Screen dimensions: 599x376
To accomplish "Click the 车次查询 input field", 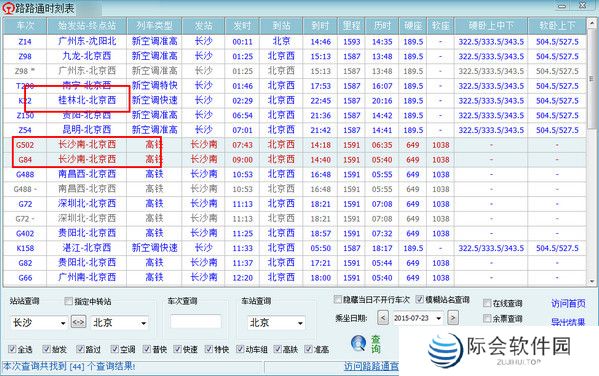I will (x=196, y=322).
